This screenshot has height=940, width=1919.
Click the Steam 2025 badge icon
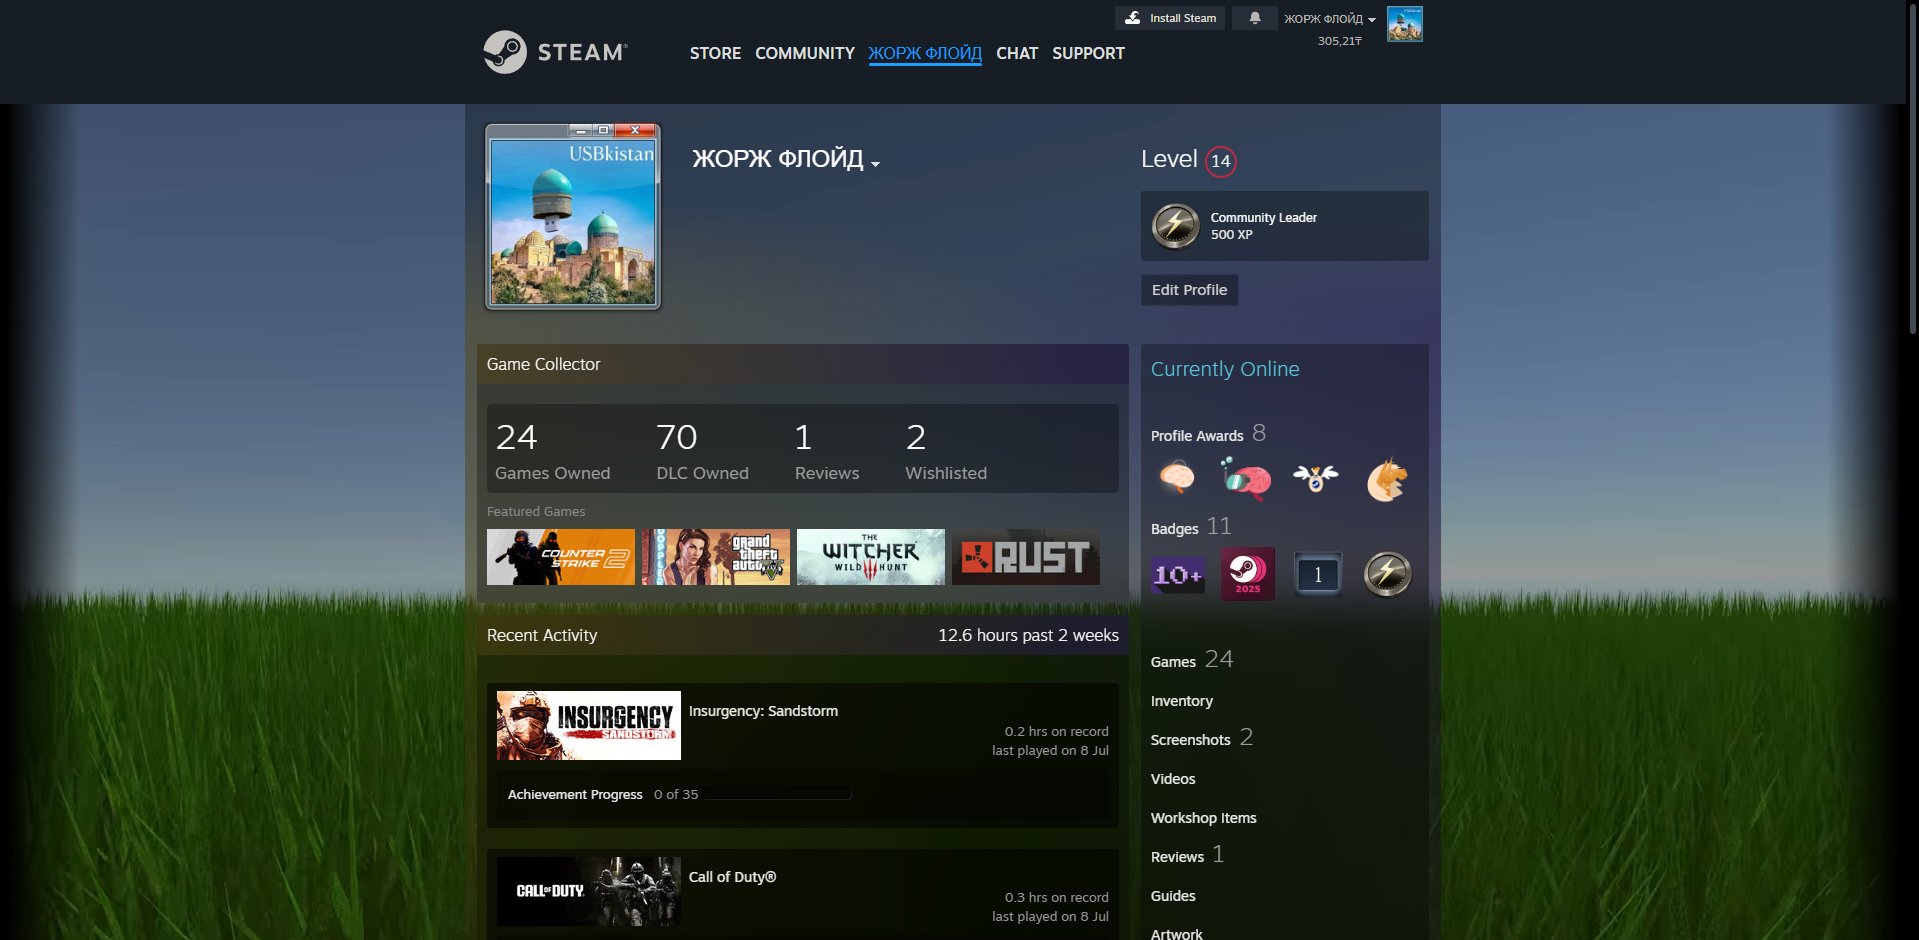point(1247,574)
